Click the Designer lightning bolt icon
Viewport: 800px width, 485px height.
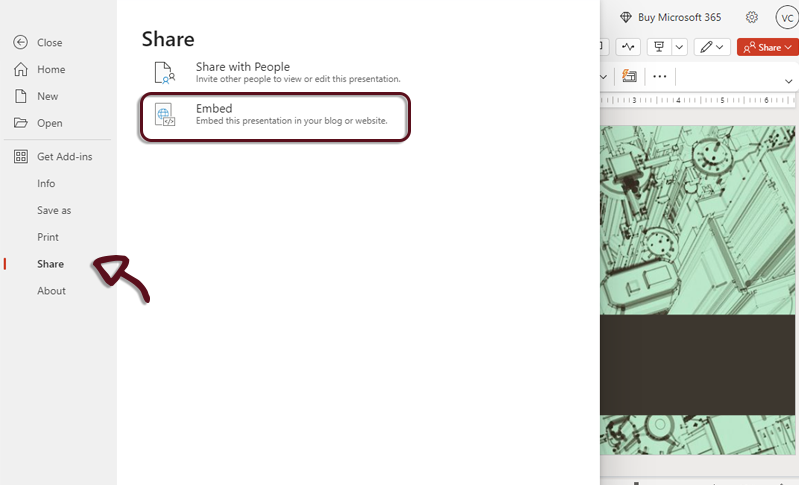pyautogui.click(x=628, y=76)
